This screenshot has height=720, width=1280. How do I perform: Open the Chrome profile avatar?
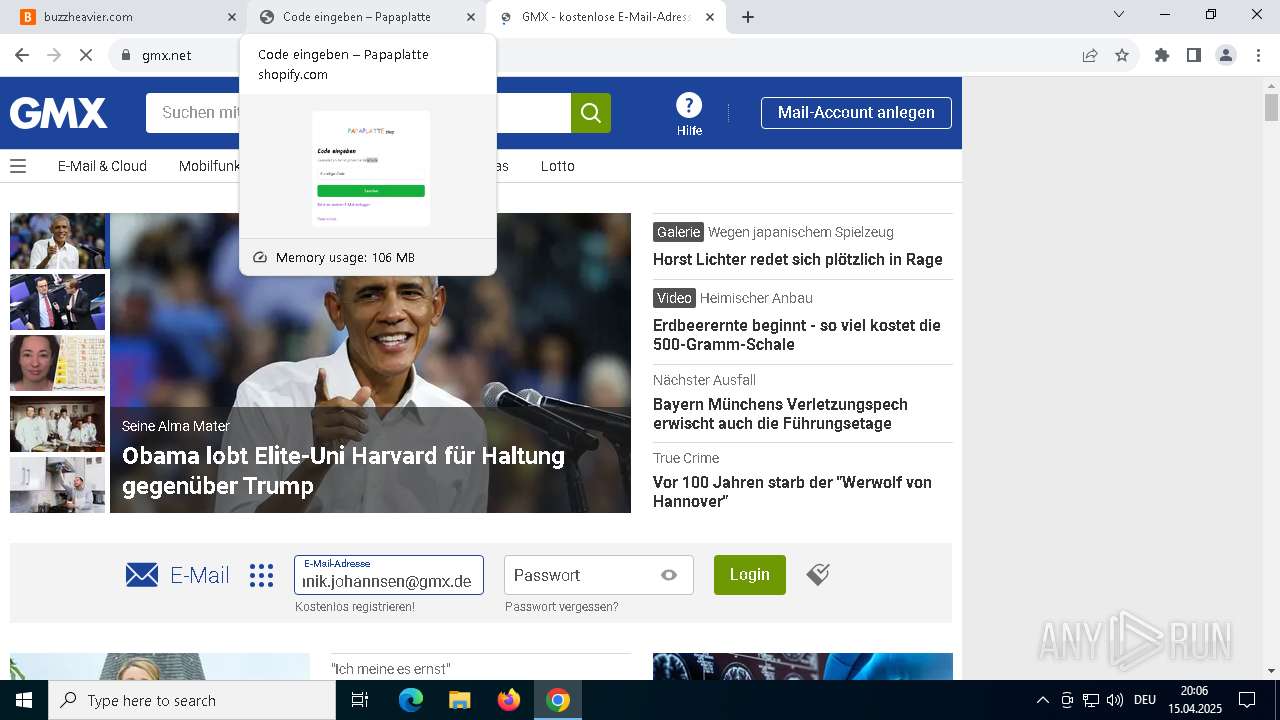coord(1226,55)
